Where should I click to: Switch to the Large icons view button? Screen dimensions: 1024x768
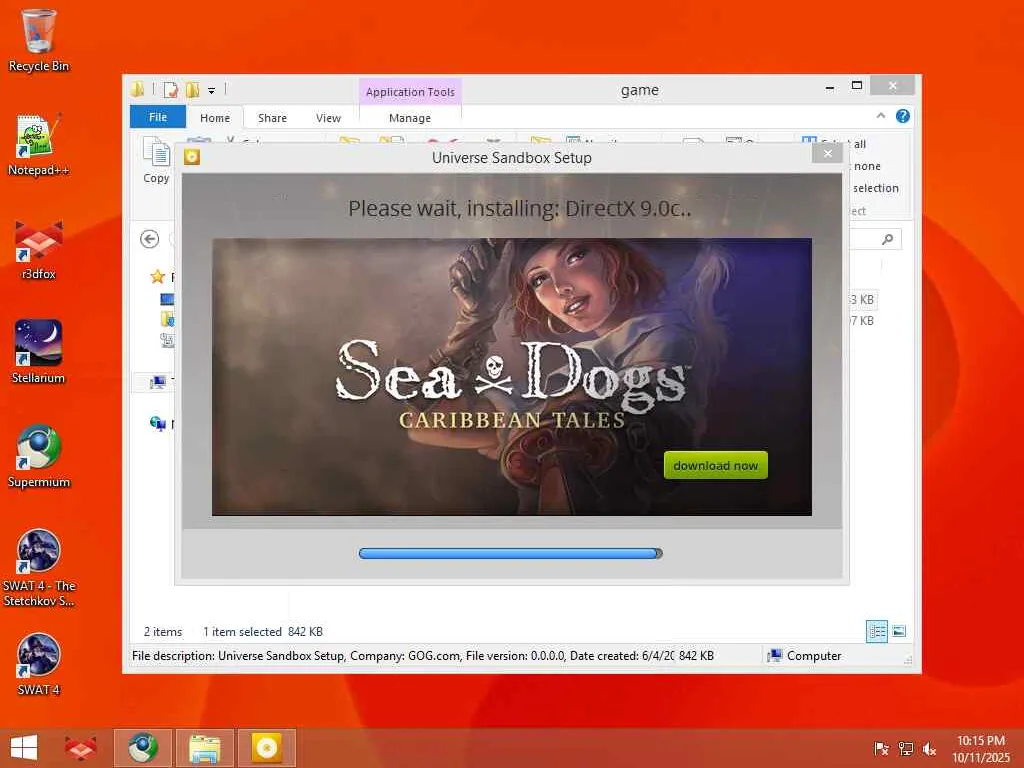899,631
